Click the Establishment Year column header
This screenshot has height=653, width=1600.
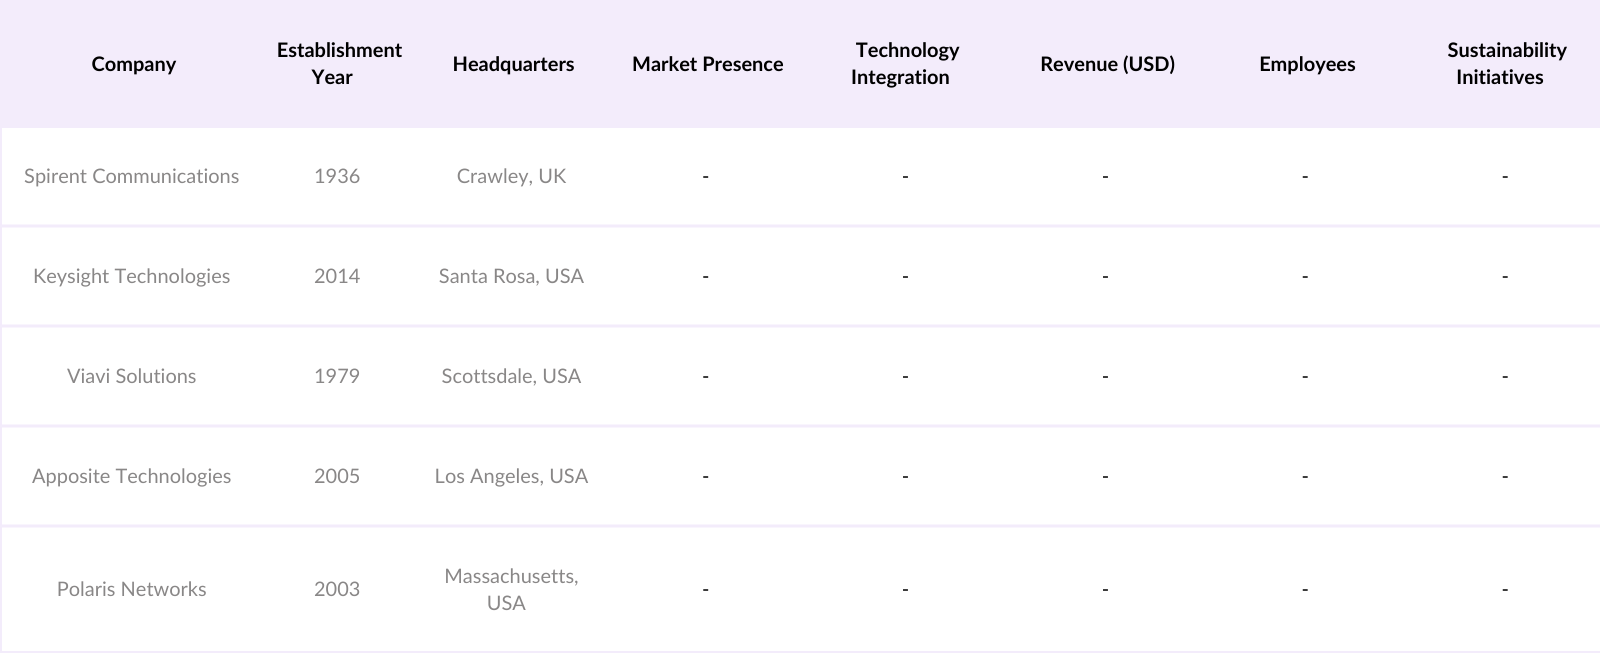[x=339, y=64]
